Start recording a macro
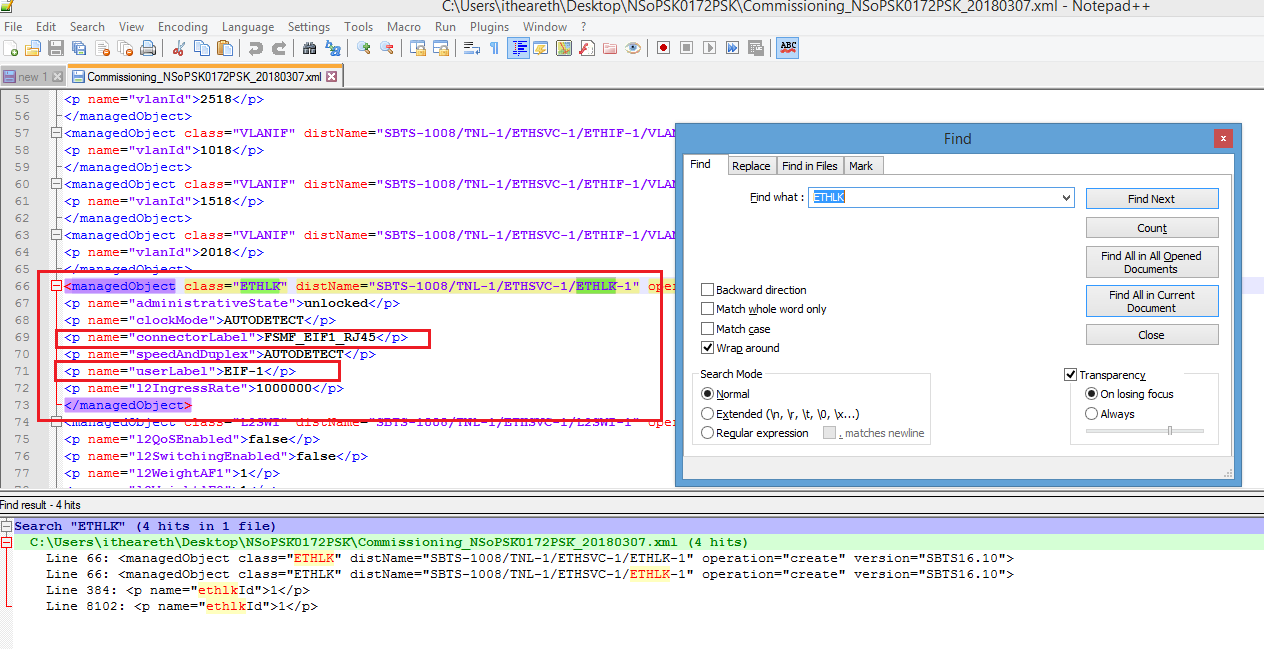The image size is (1264, 649). pos(664,47)
